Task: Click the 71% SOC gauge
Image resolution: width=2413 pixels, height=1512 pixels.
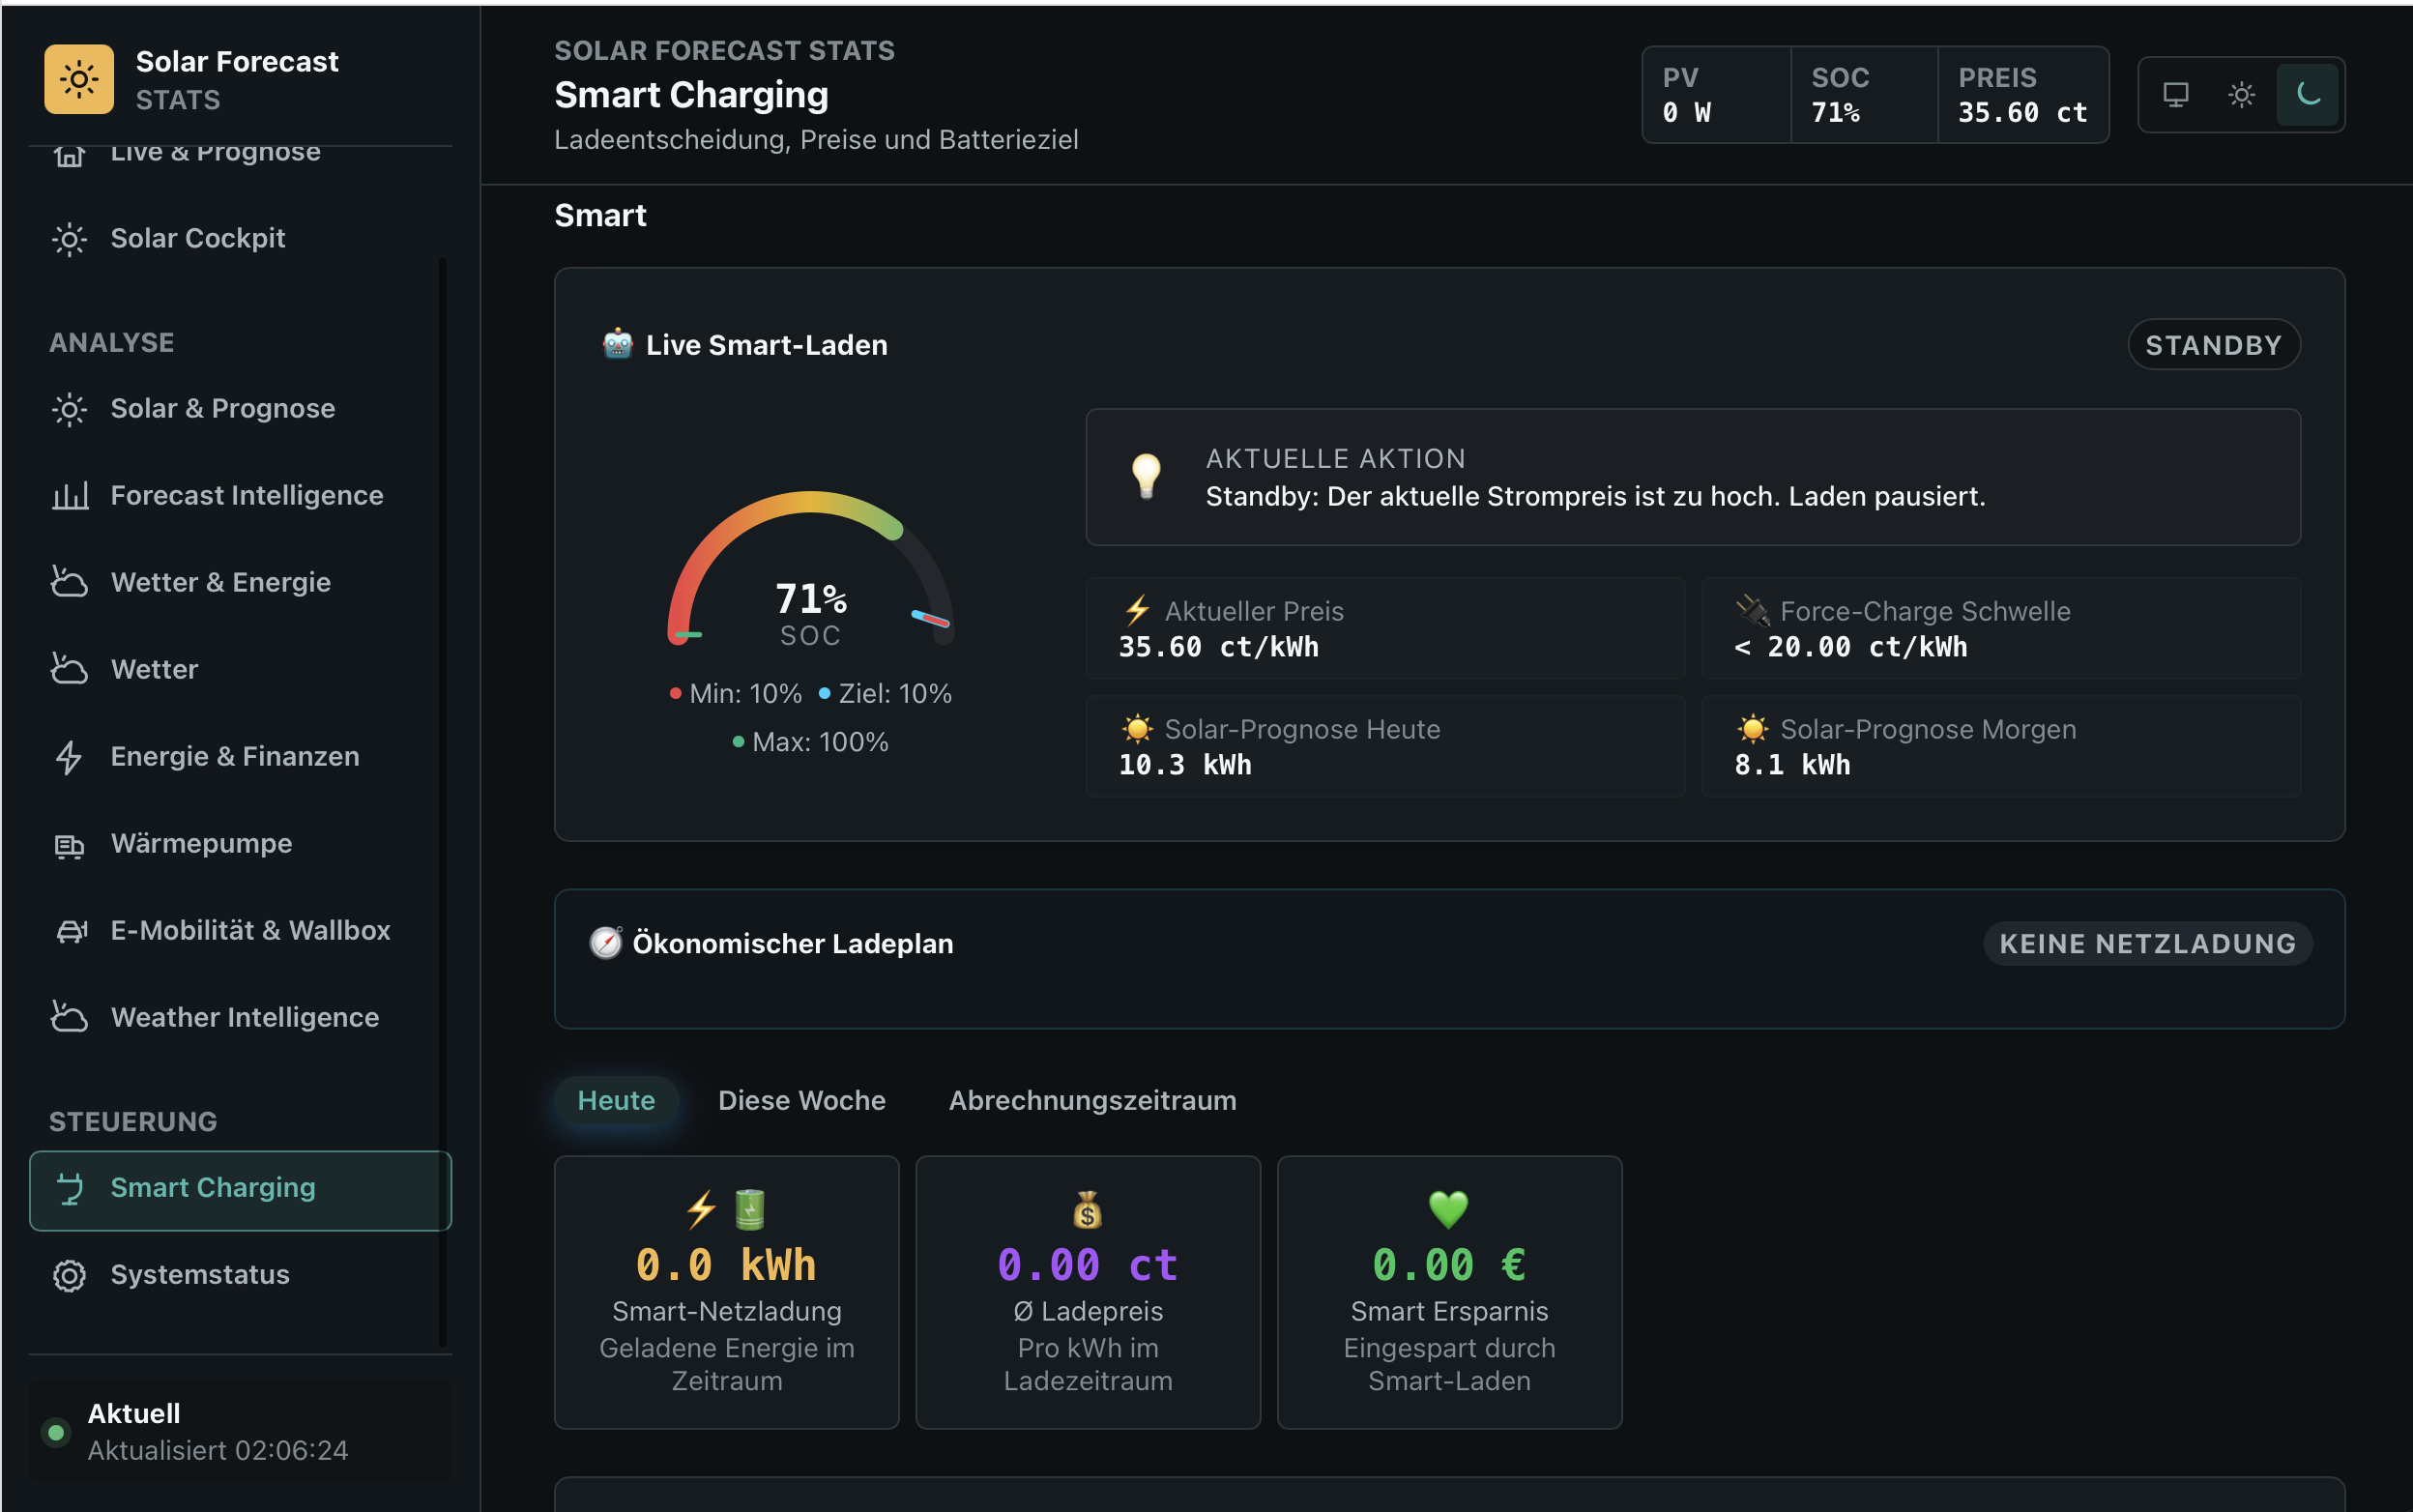Action: point(810,568)
